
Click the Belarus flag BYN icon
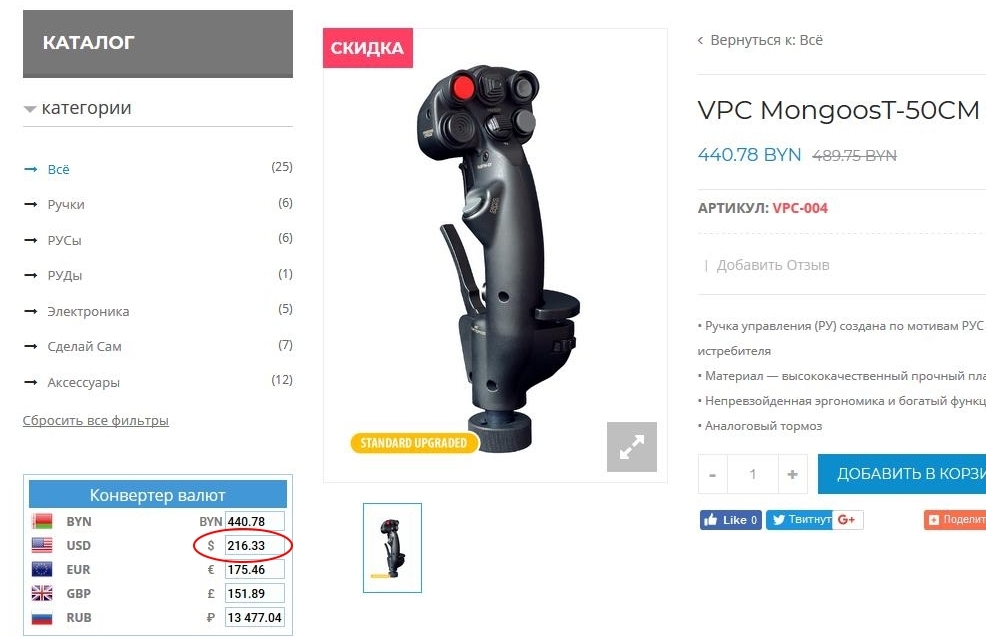tap(42, 521)
